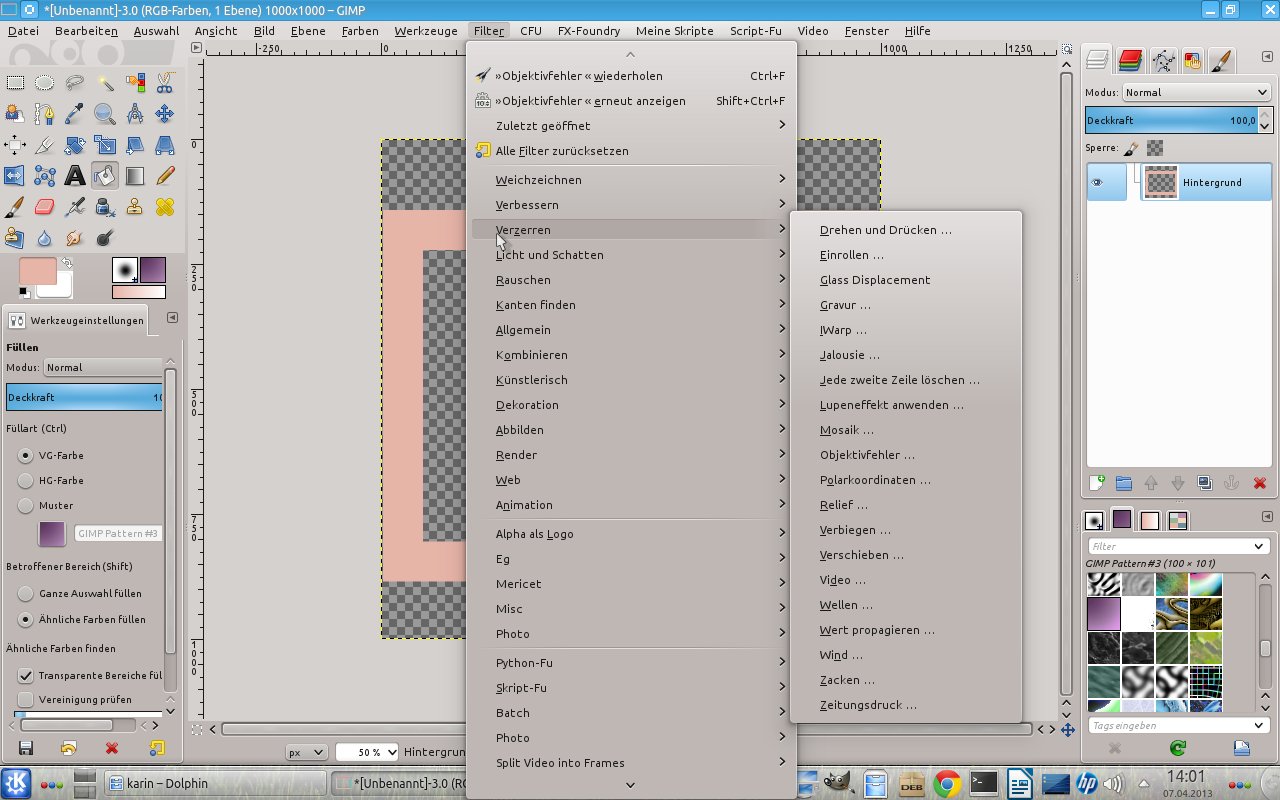This screenshot has width=1280, height=800.
Task: Click the foreground color swatch
Action: (37, 271)
